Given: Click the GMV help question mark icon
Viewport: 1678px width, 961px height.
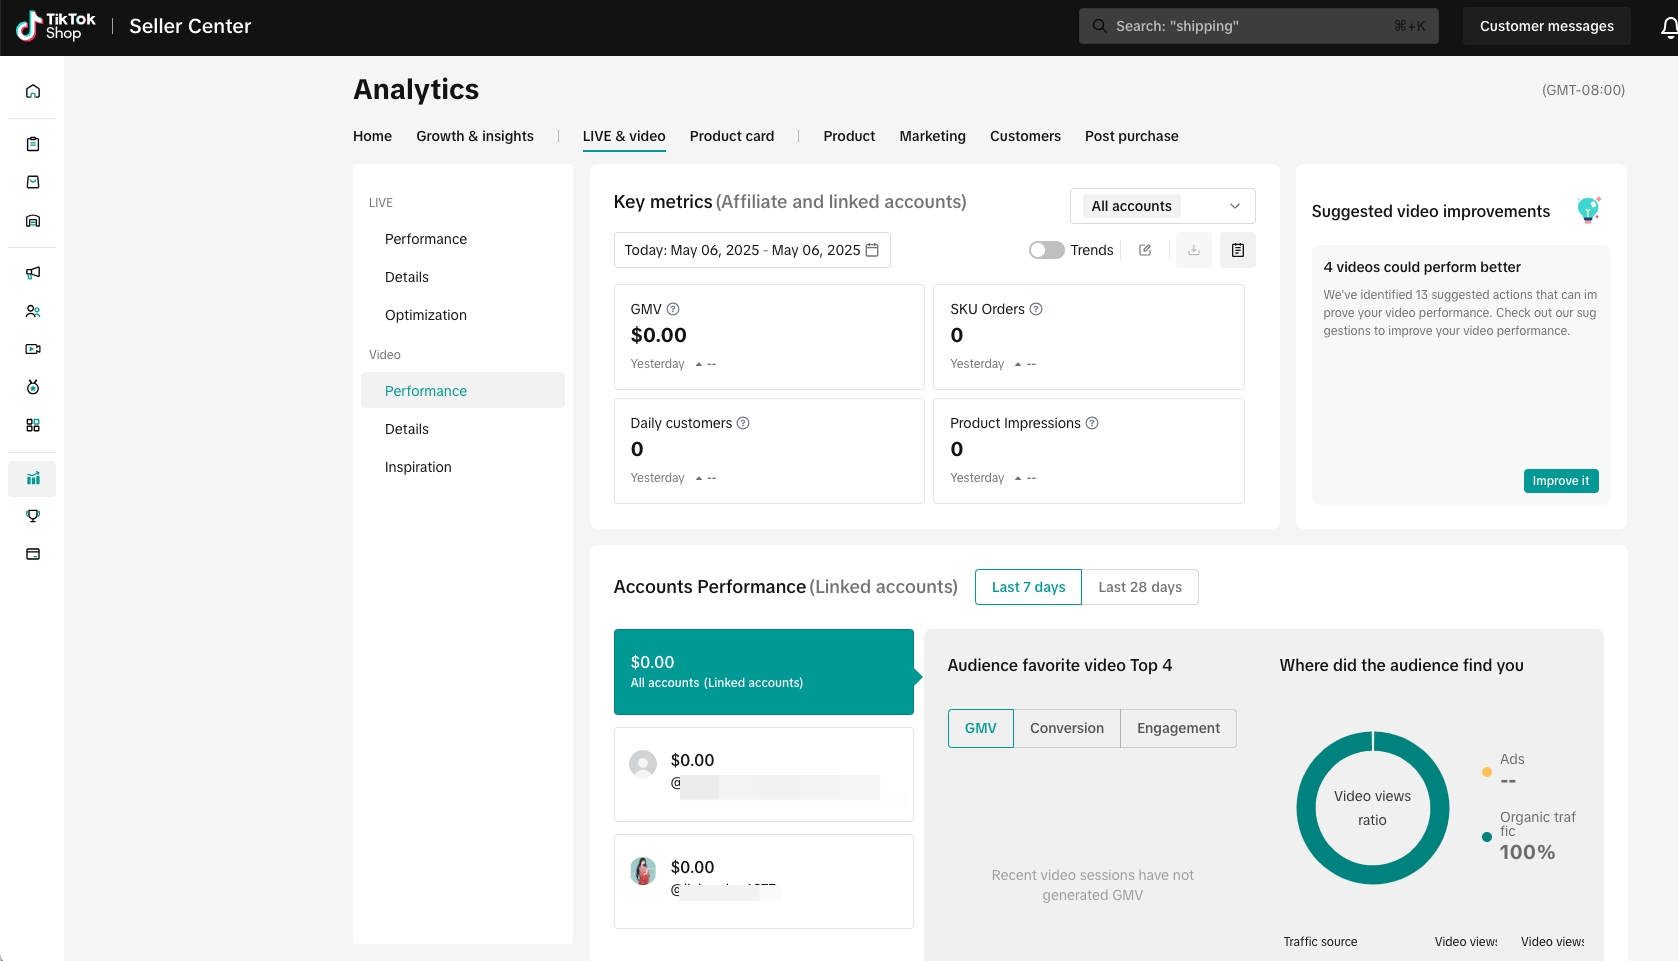Looking at the screenshot, I should pyautogui.click(x=673, y=309).
